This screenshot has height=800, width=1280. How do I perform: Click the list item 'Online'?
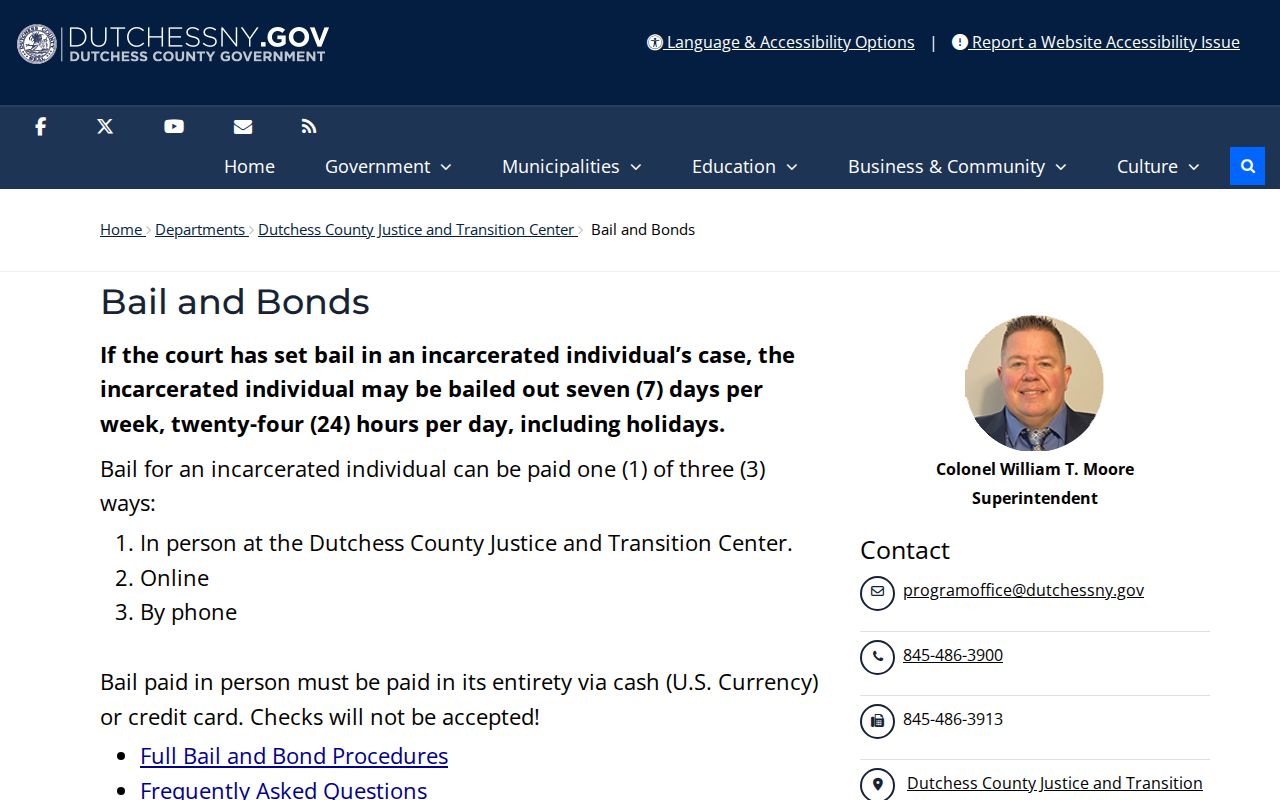[174, 578]
